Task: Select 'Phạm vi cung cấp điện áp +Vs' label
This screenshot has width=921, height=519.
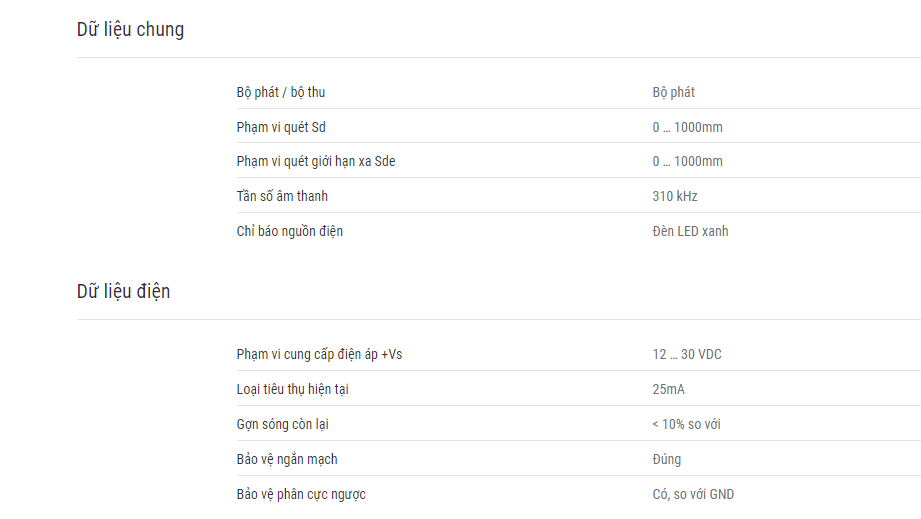Action: pyautogui.click(x=320, y=355)
